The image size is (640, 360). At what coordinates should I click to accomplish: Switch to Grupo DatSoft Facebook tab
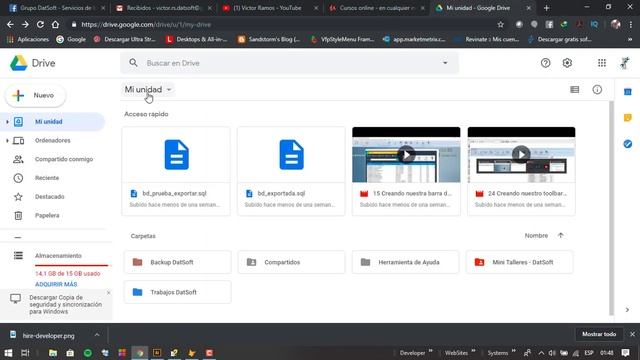pos(56,8)
